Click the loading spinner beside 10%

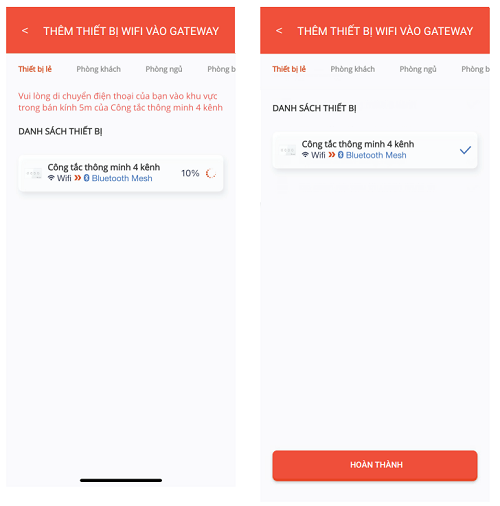point(211,173)
